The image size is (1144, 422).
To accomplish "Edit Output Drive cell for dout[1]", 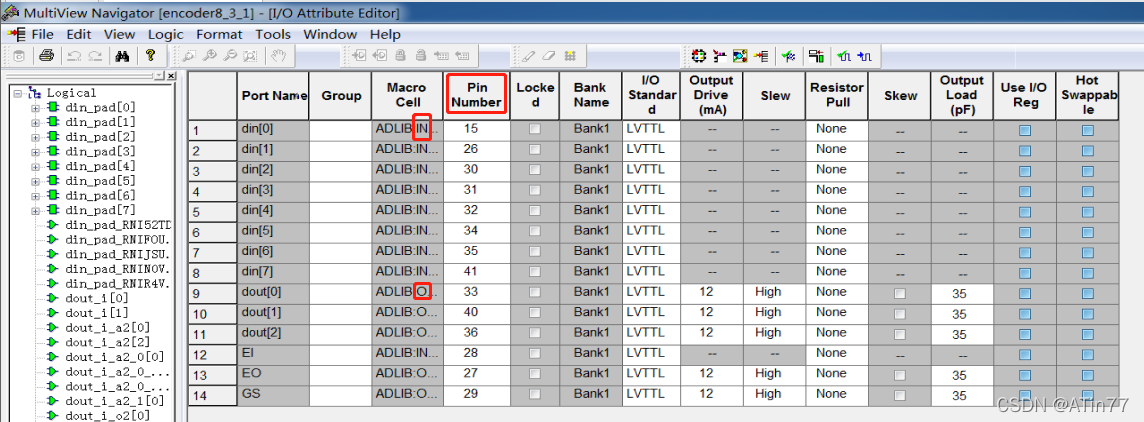I will coord(712,315).
